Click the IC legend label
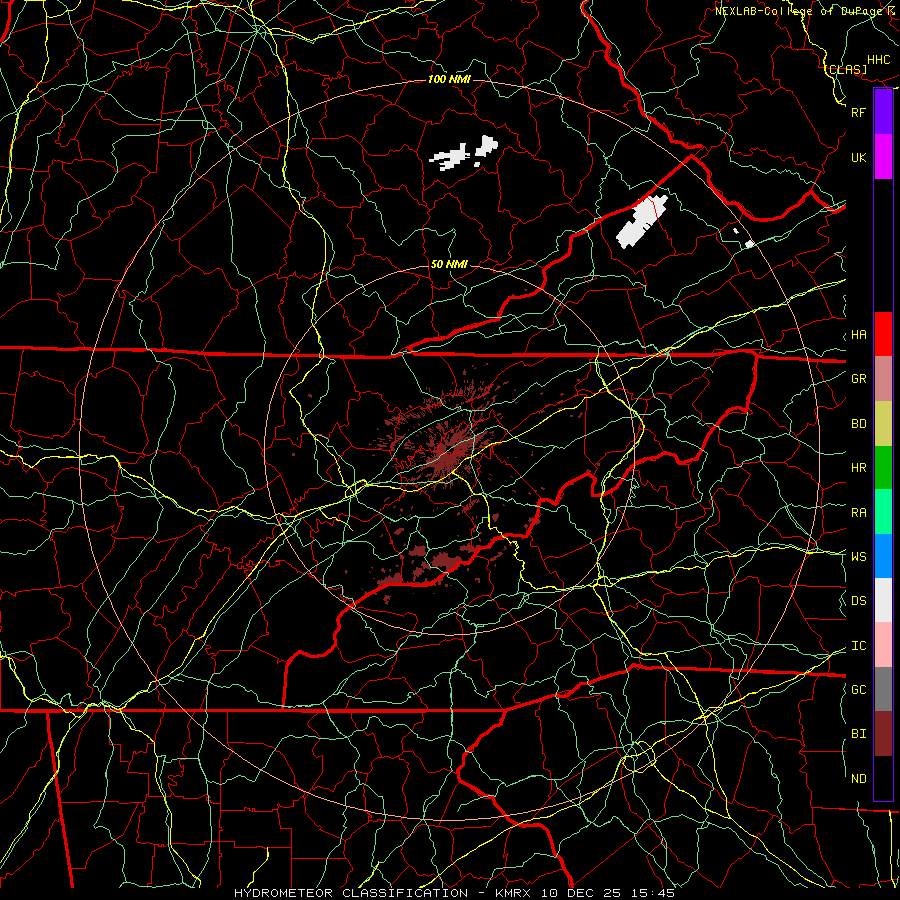The image size is (900, 900). (x=859, y=646)
